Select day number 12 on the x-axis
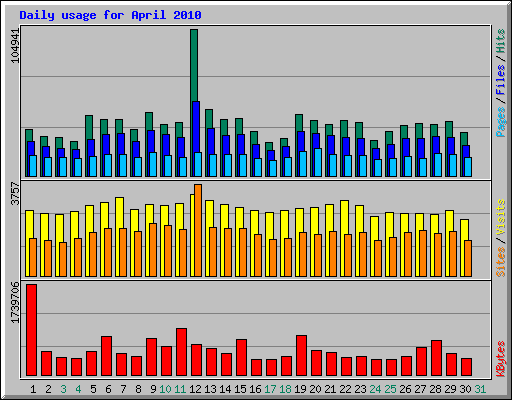This screenshot has width=512, height=400. [195, 389]
